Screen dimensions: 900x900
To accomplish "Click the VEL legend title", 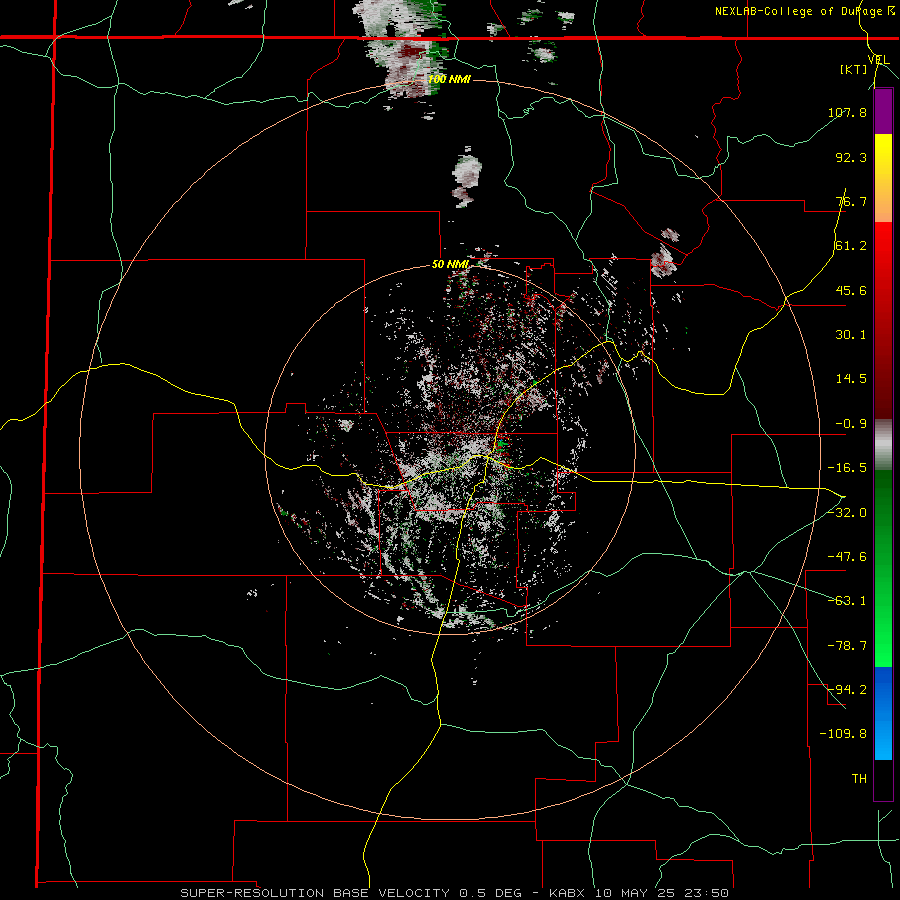I will pos(879,60).
